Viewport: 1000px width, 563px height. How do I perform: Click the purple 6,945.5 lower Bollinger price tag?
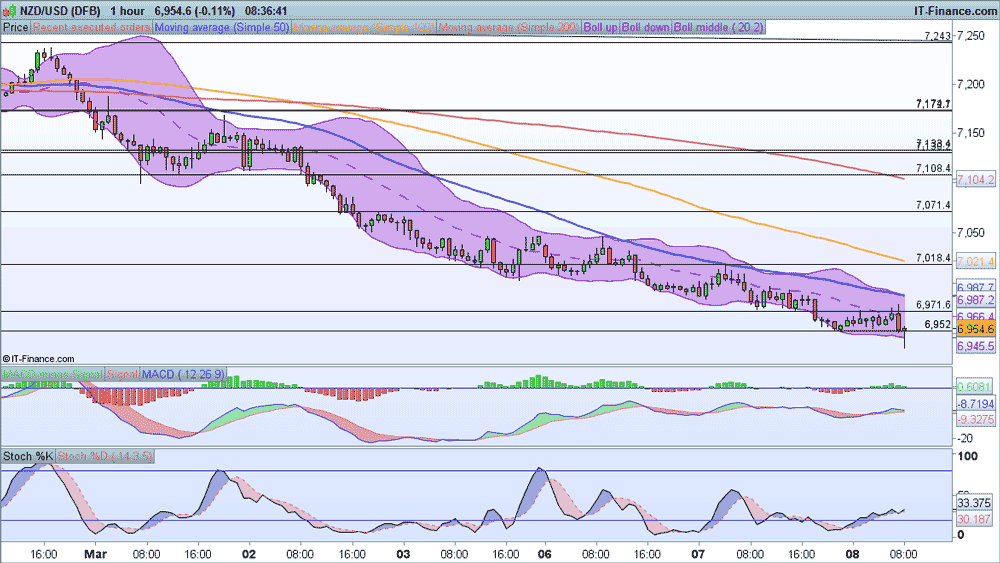[976, 346]
